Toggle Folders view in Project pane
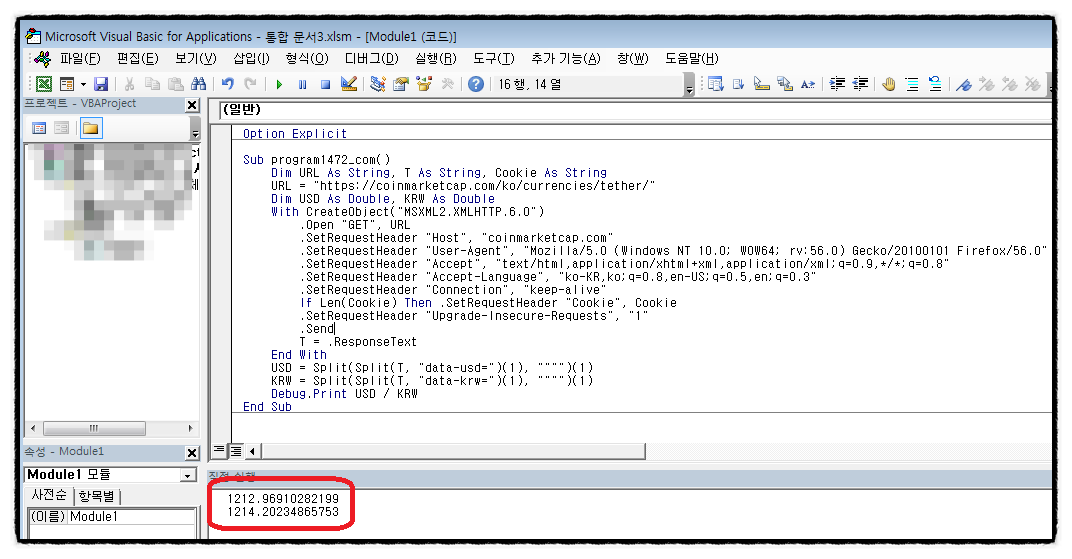Image resolution: width=1072 pixels, height=559 pixels. (90, 128)
